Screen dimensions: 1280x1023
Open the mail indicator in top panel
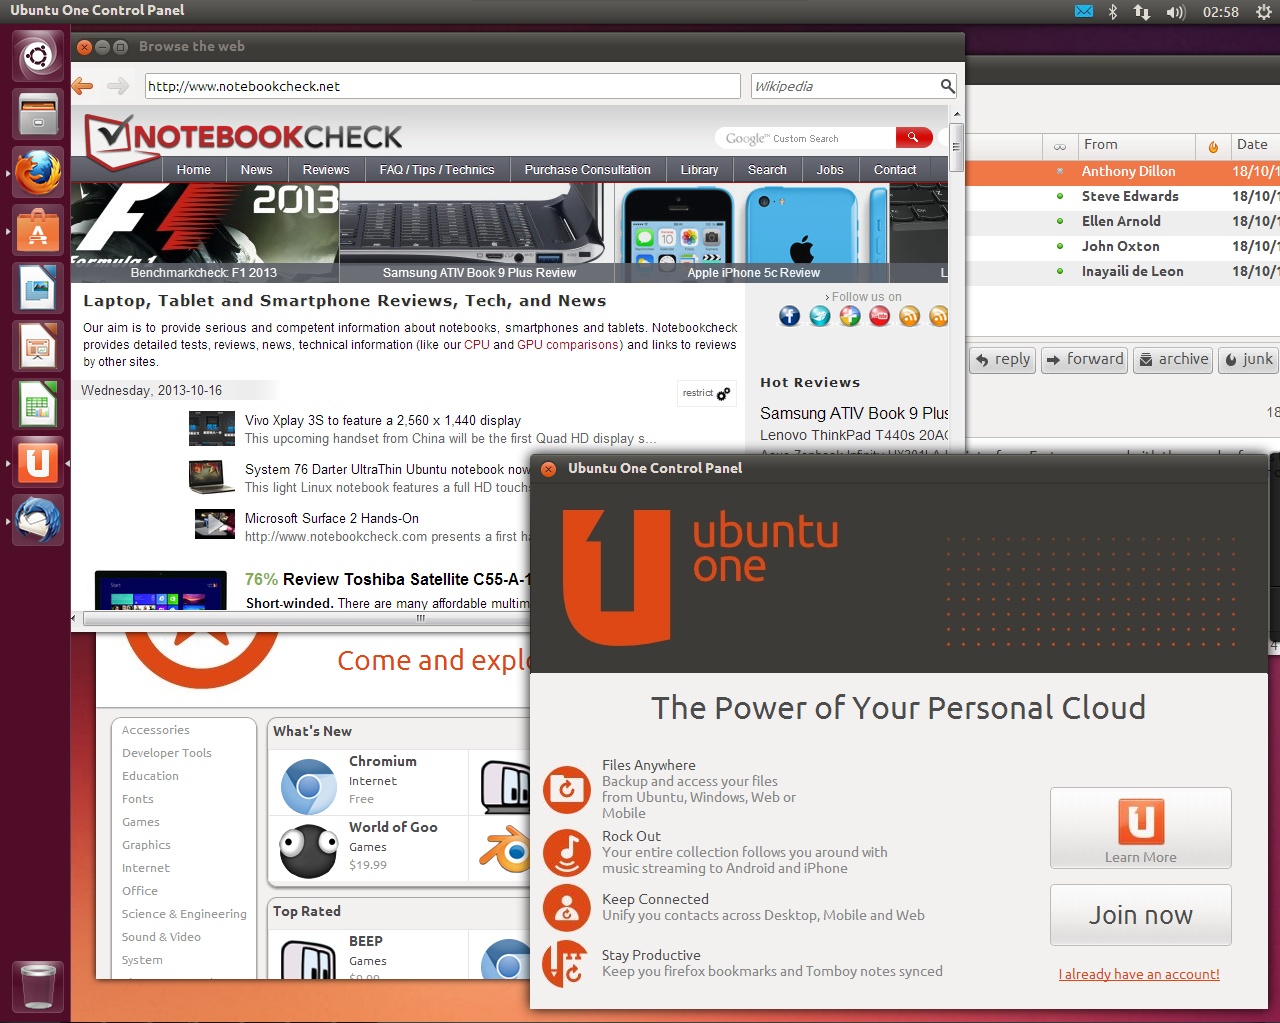click(x=1084, y=11)
